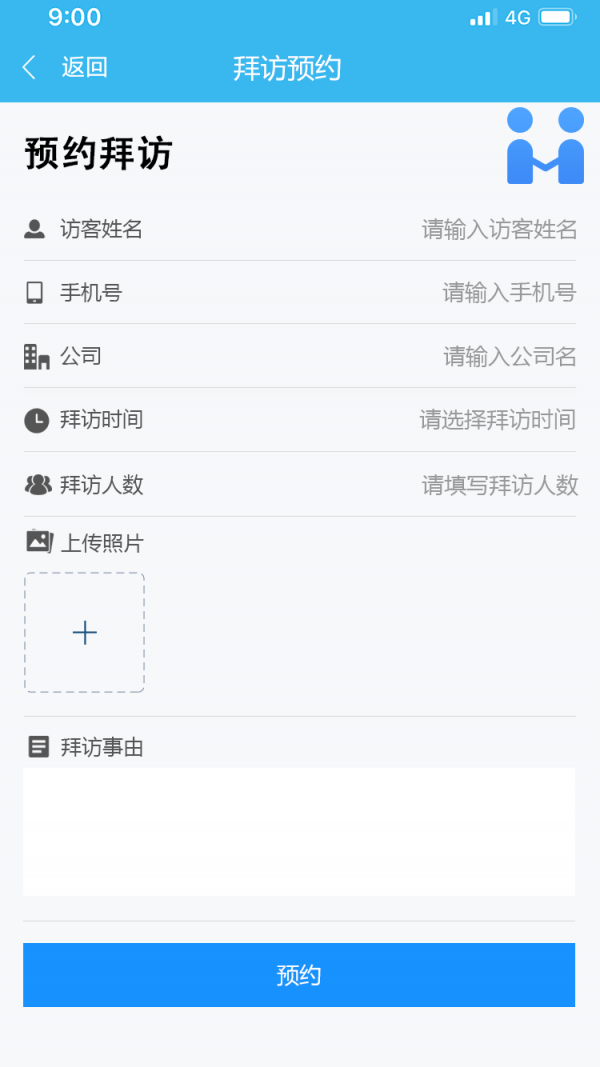600x1067 pixels.
Task: Click the 返回 back text link
Action: click(84, 68)
